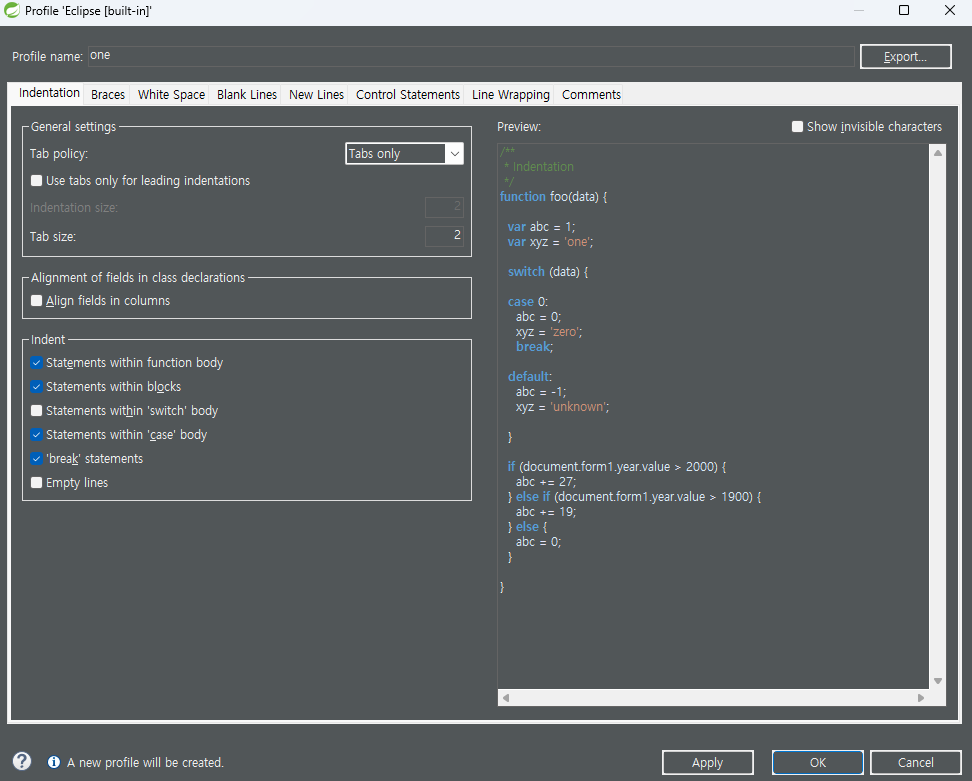The height and width of the screenshot is (781, 972).
Task: Open the Tab policy dropdown arrow
Action: click(x=454, y=154)
